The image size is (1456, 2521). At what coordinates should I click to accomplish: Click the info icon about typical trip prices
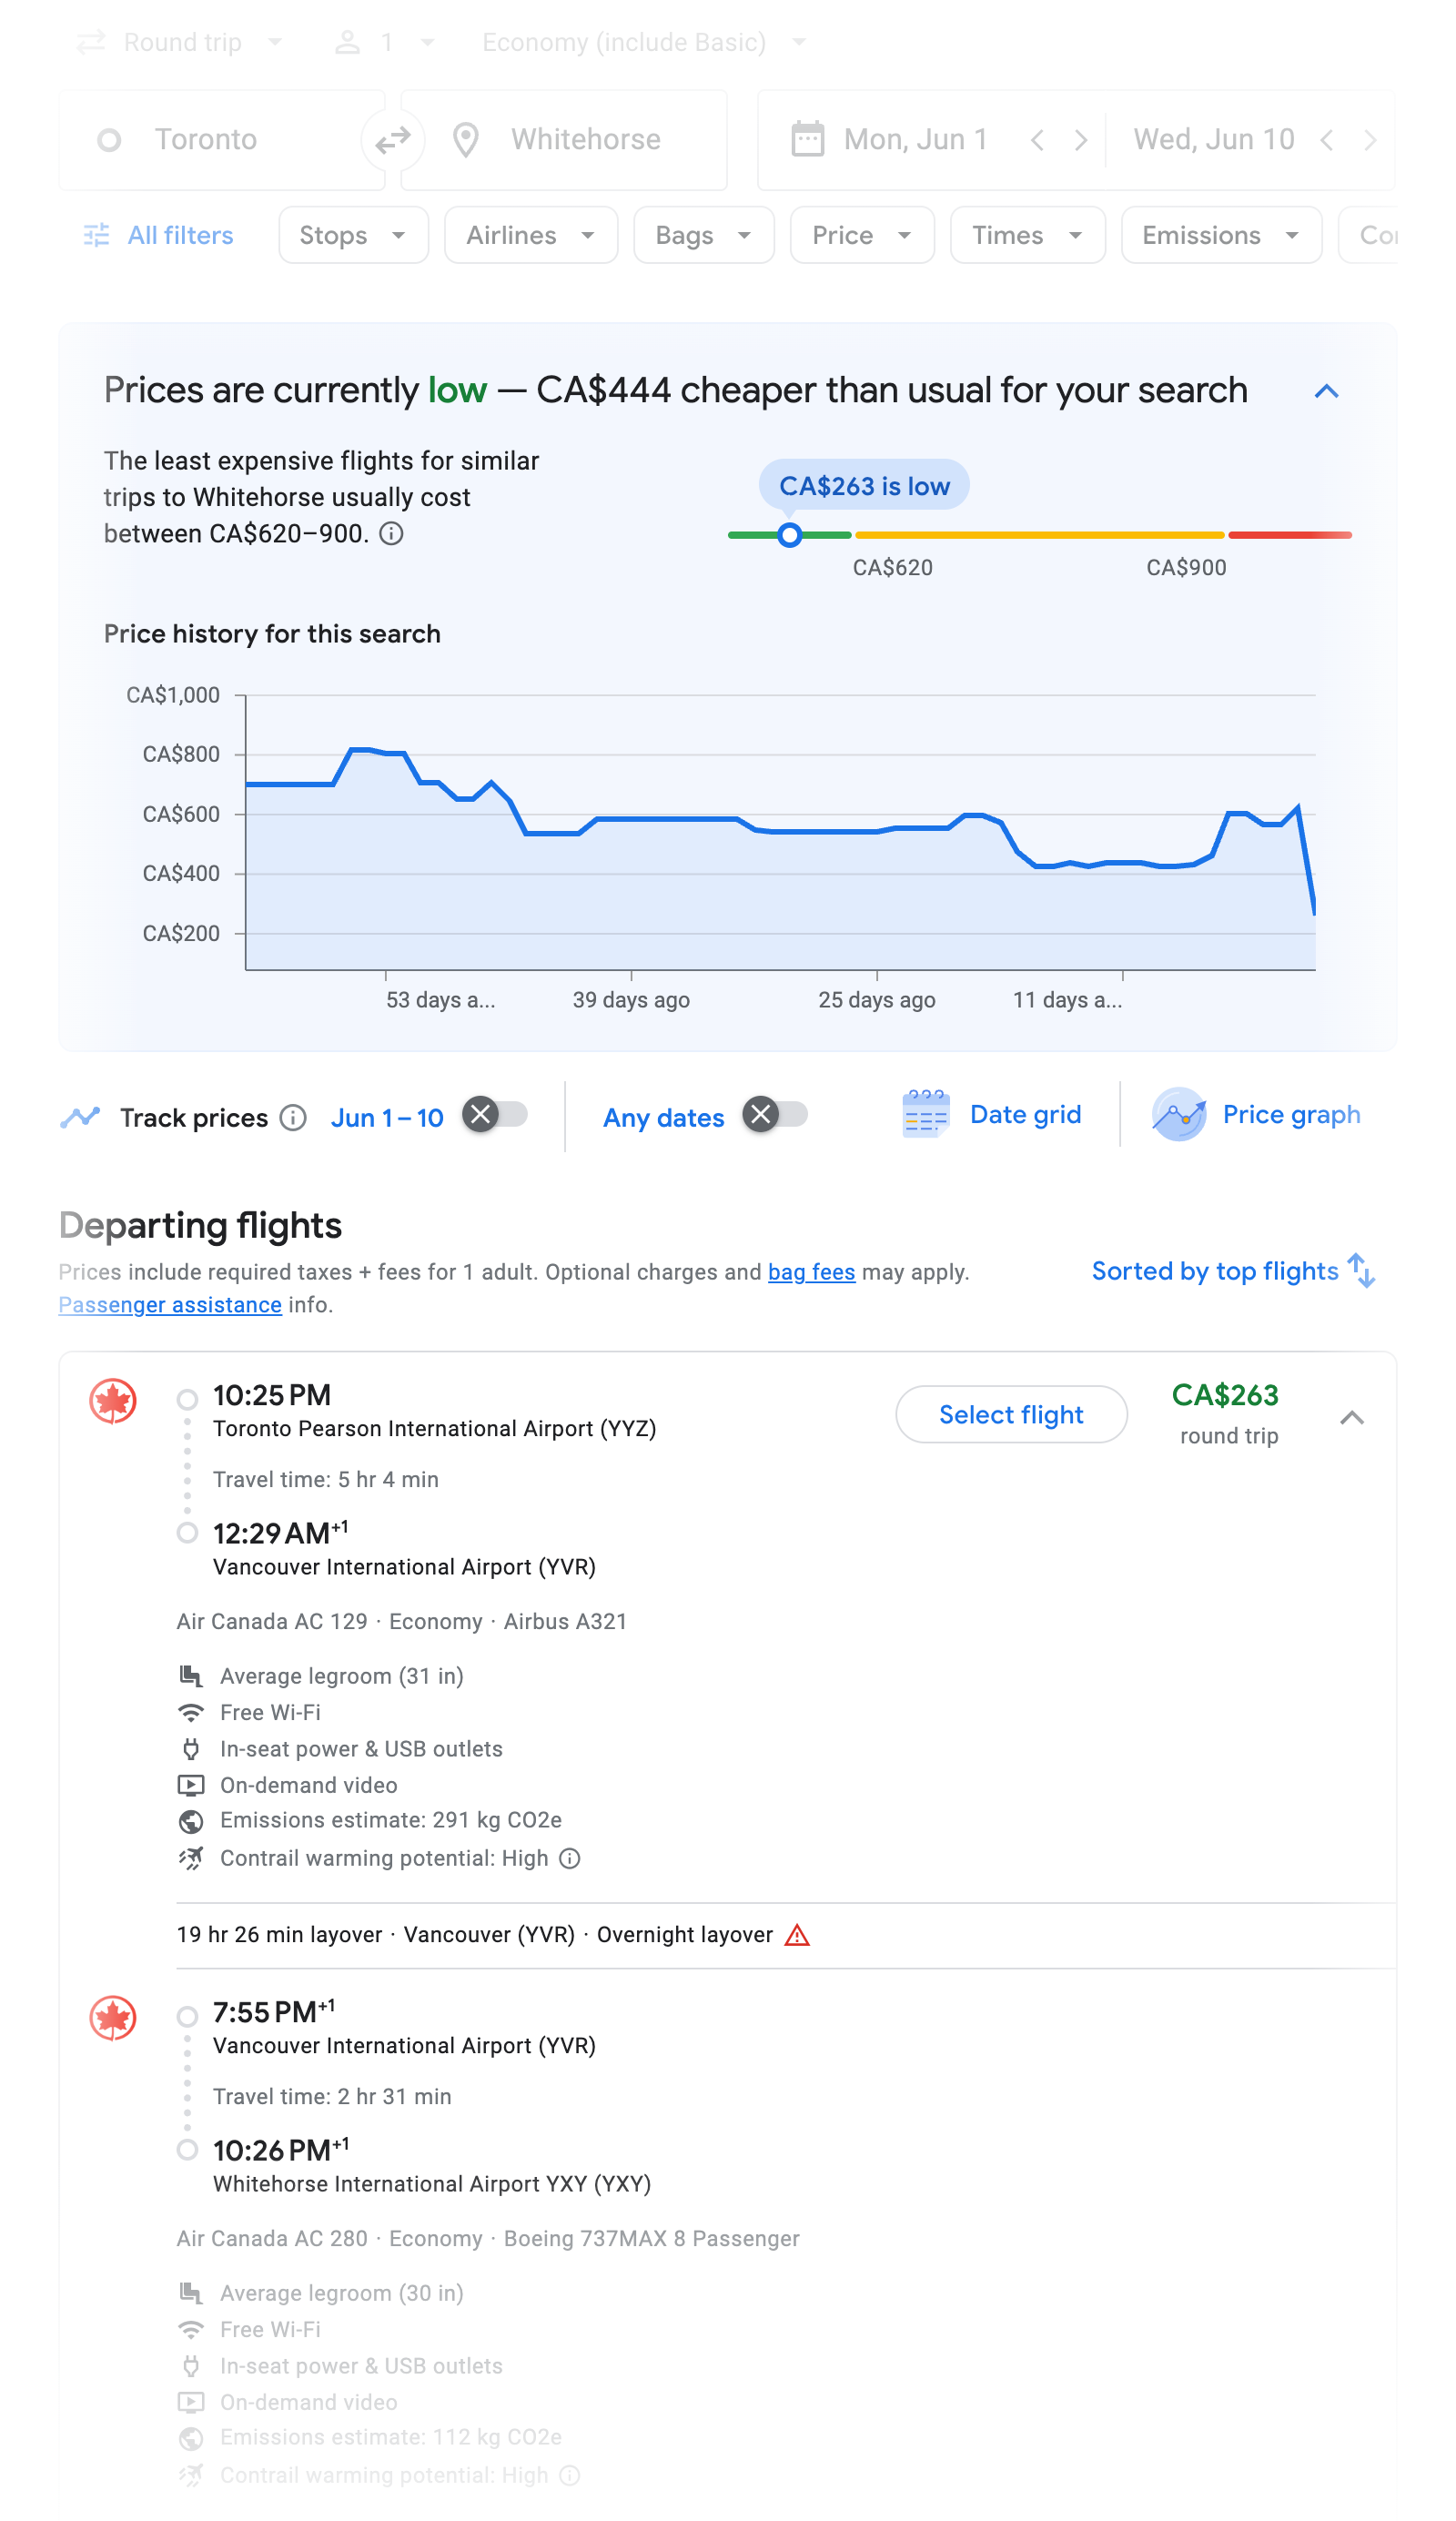click(x=392, y=533)
